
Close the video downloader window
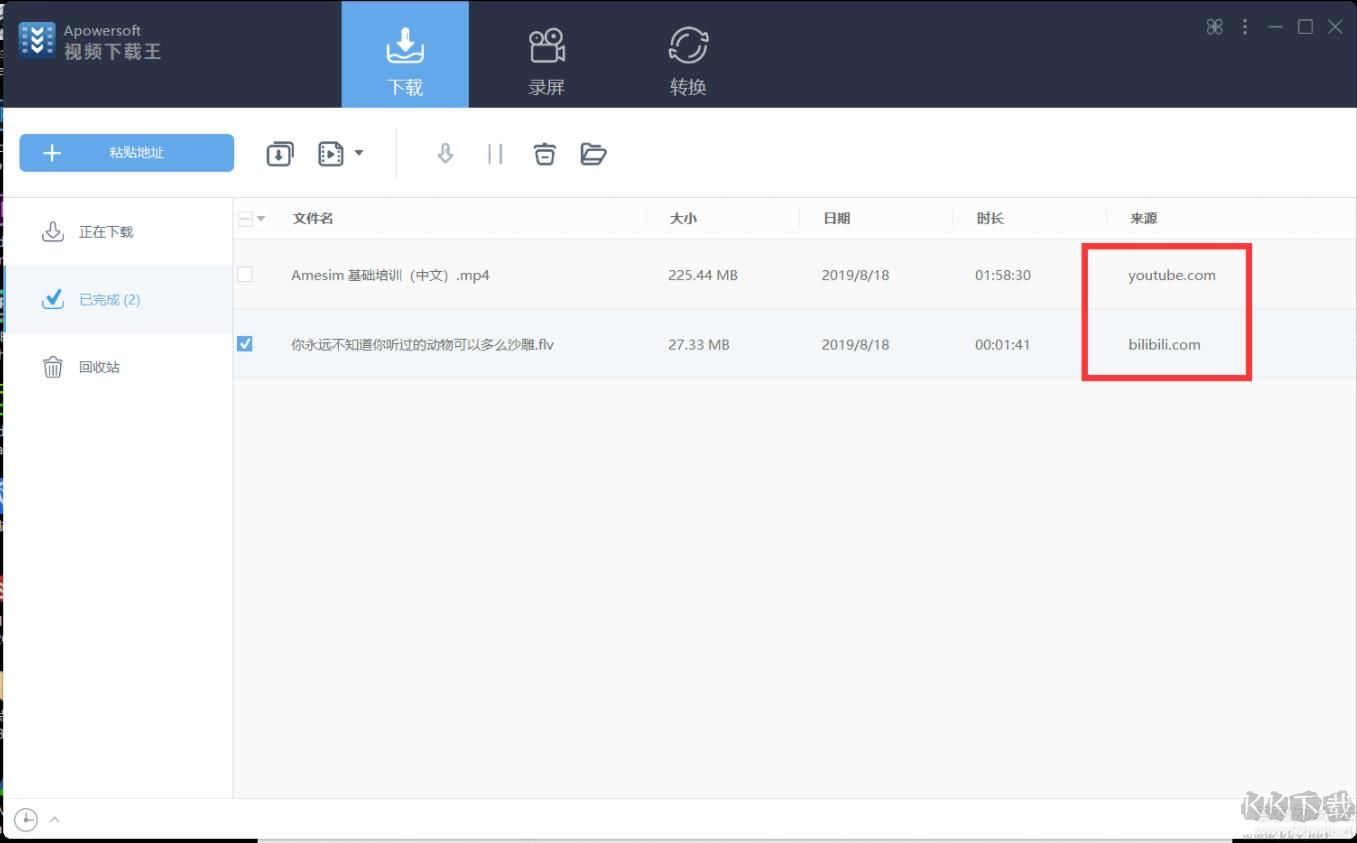click(x=1335, y=27)
